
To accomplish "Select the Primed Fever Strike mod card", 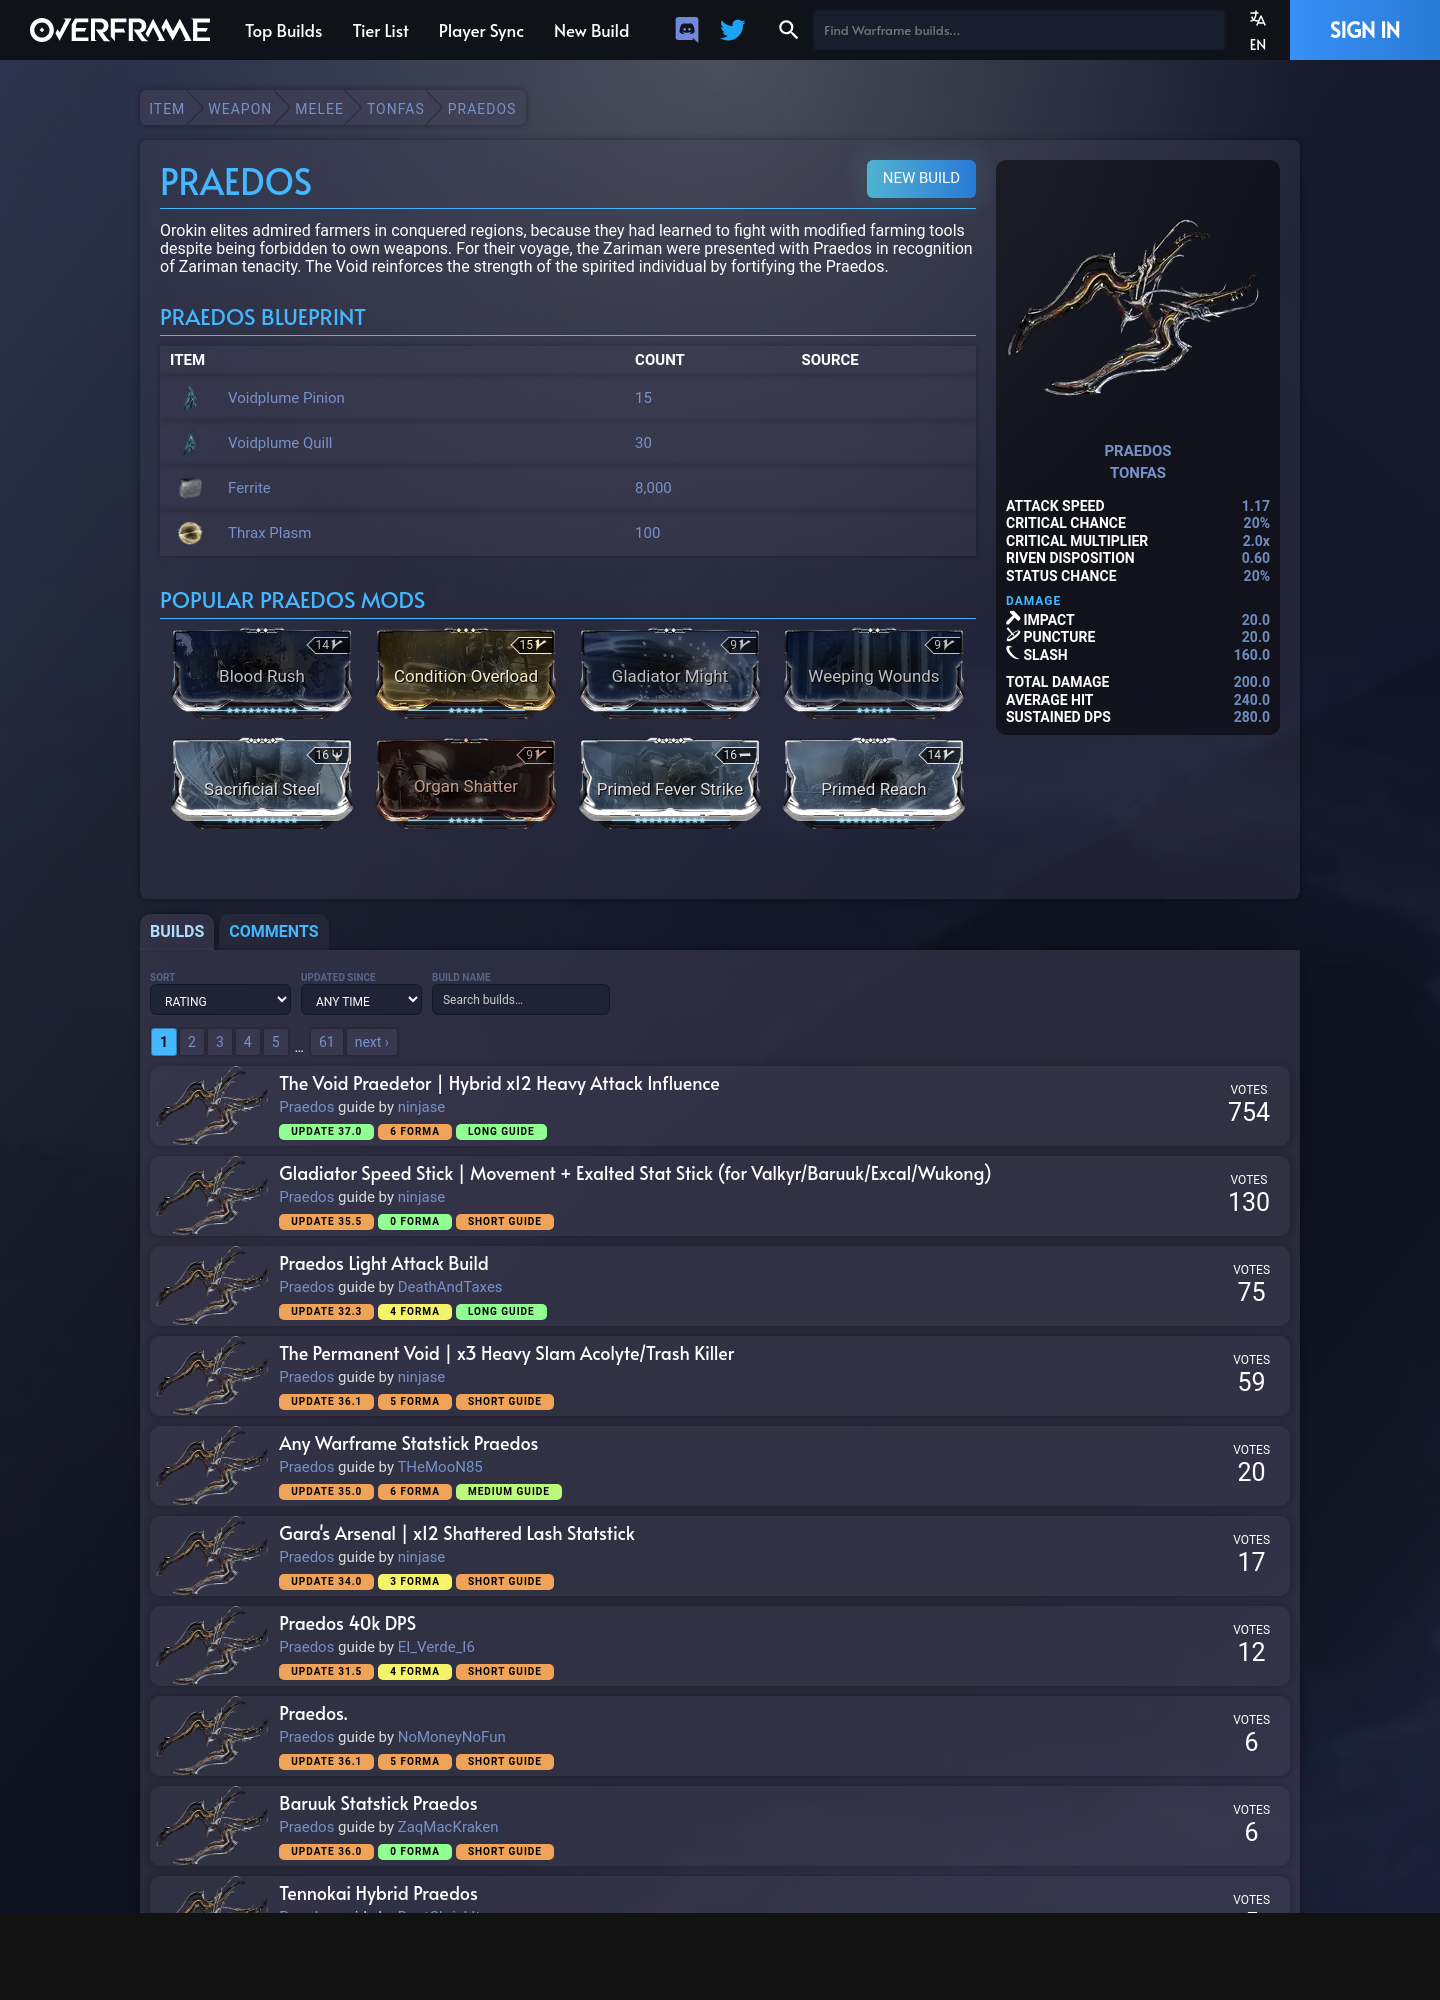I will pyautogui.click(x=670, y=783).
